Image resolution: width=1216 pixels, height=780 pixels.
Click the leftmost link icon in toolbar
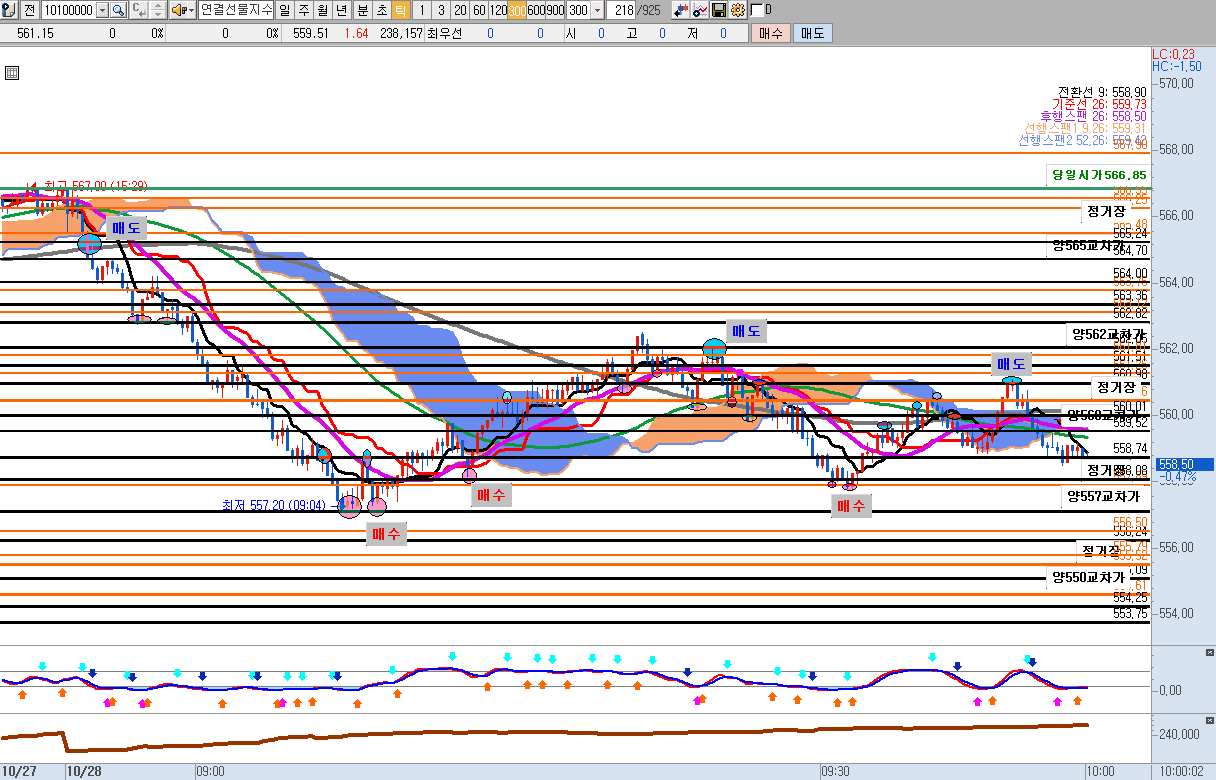(9, 10)
